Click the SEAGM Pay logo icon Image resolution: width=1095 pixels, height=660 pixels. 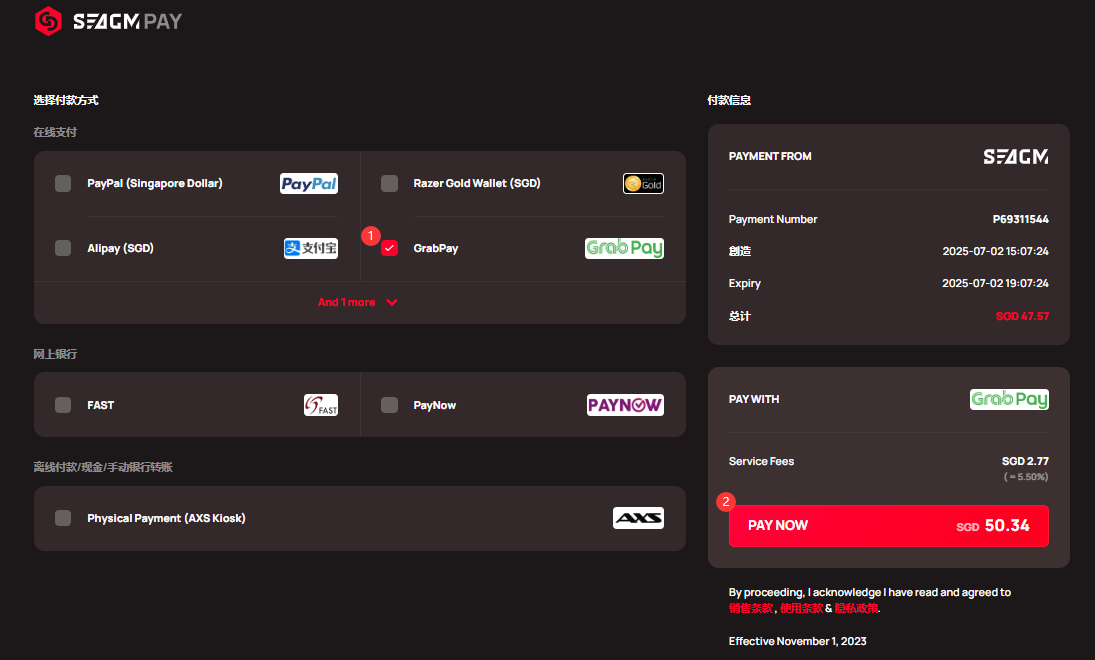tap(48, 21)
